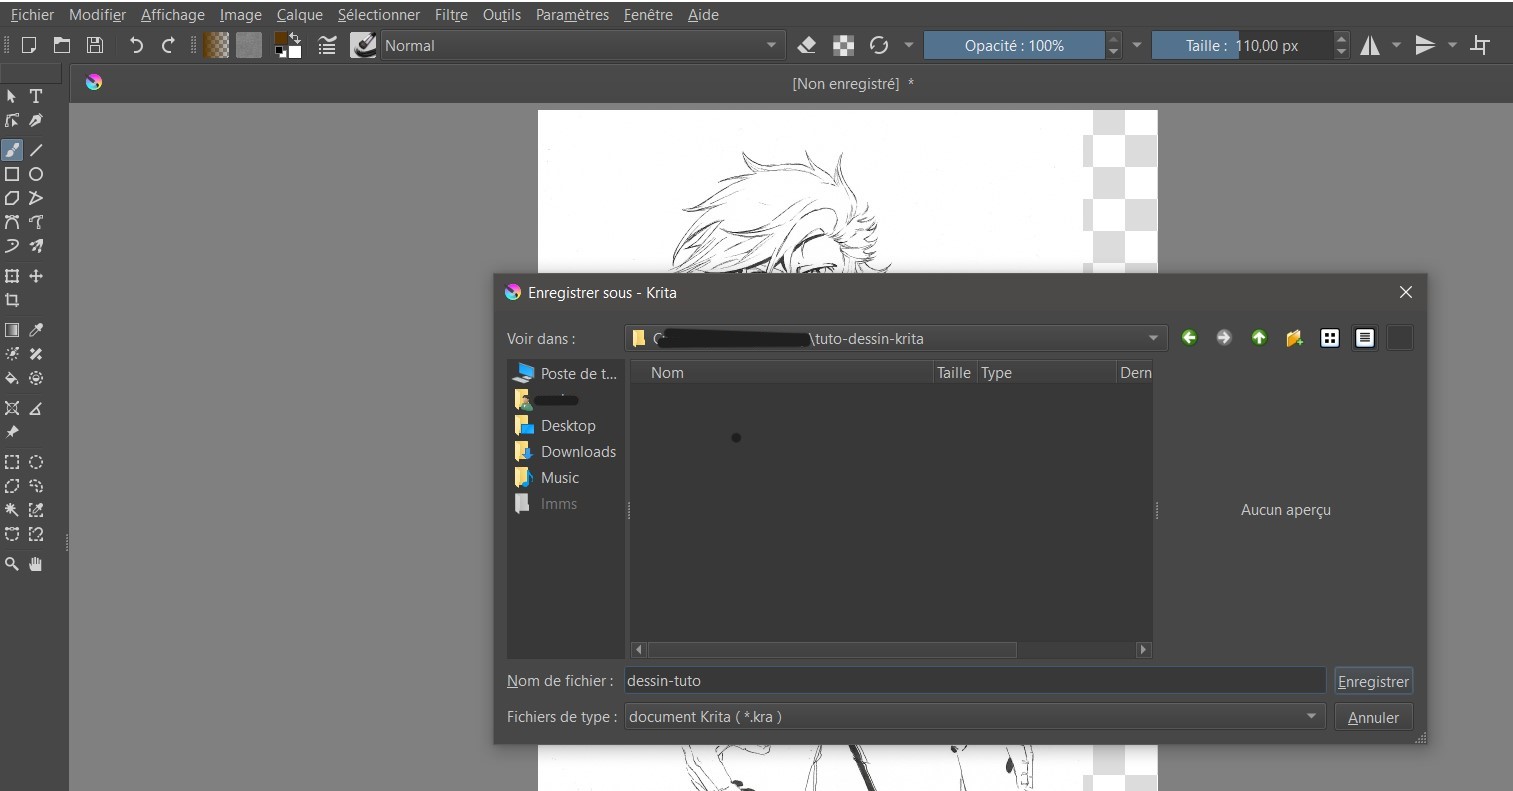Open the Sélectionner menu
The width and height of the screenshot is (1513, 791).
(x=379, y=15)
